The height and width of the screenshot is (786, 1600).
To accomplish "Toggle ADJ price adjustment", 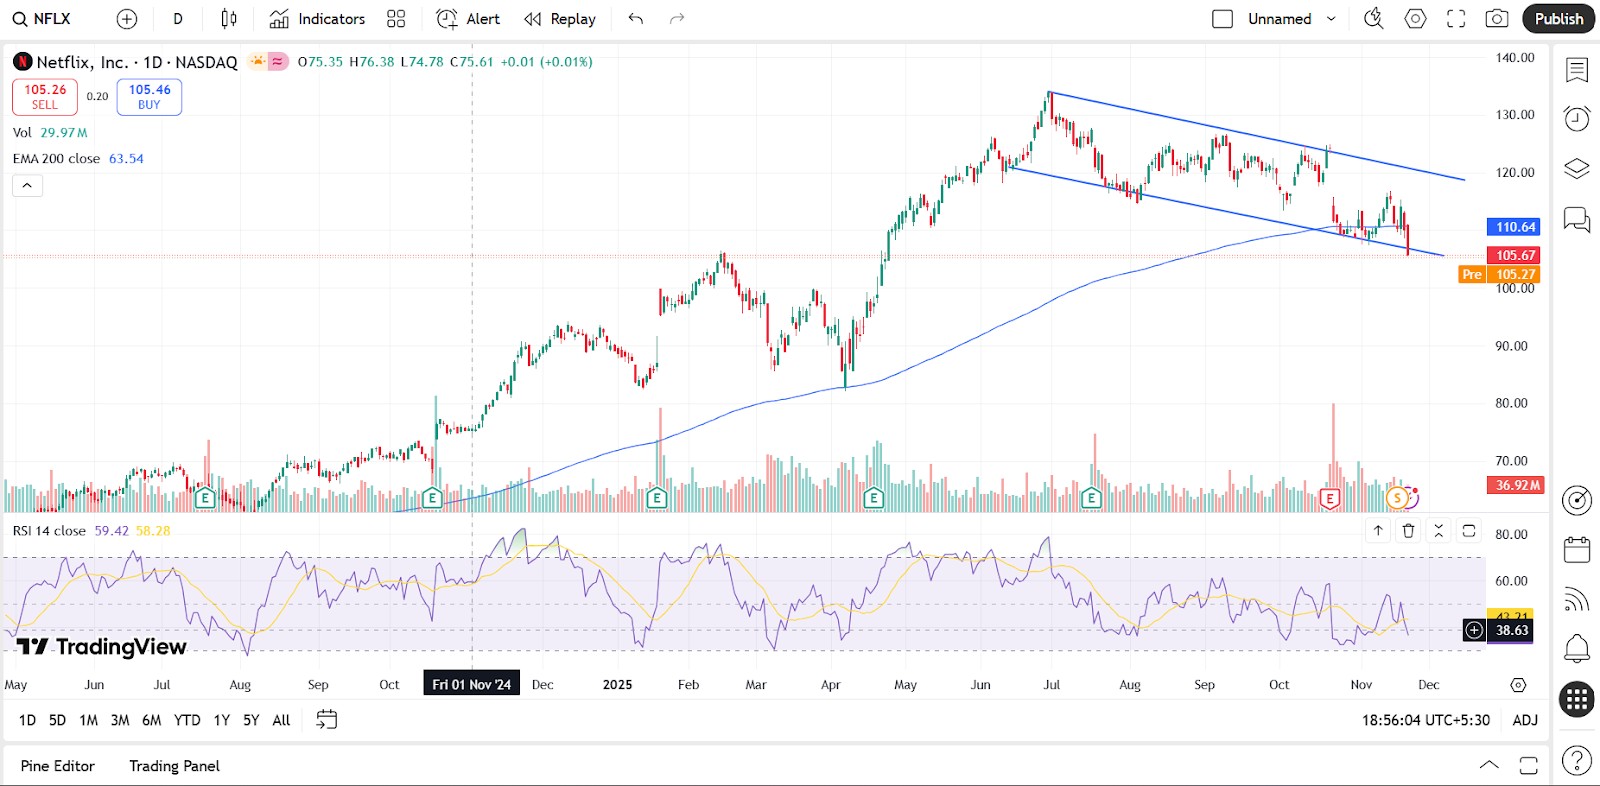I will [x=1525, y=720].
